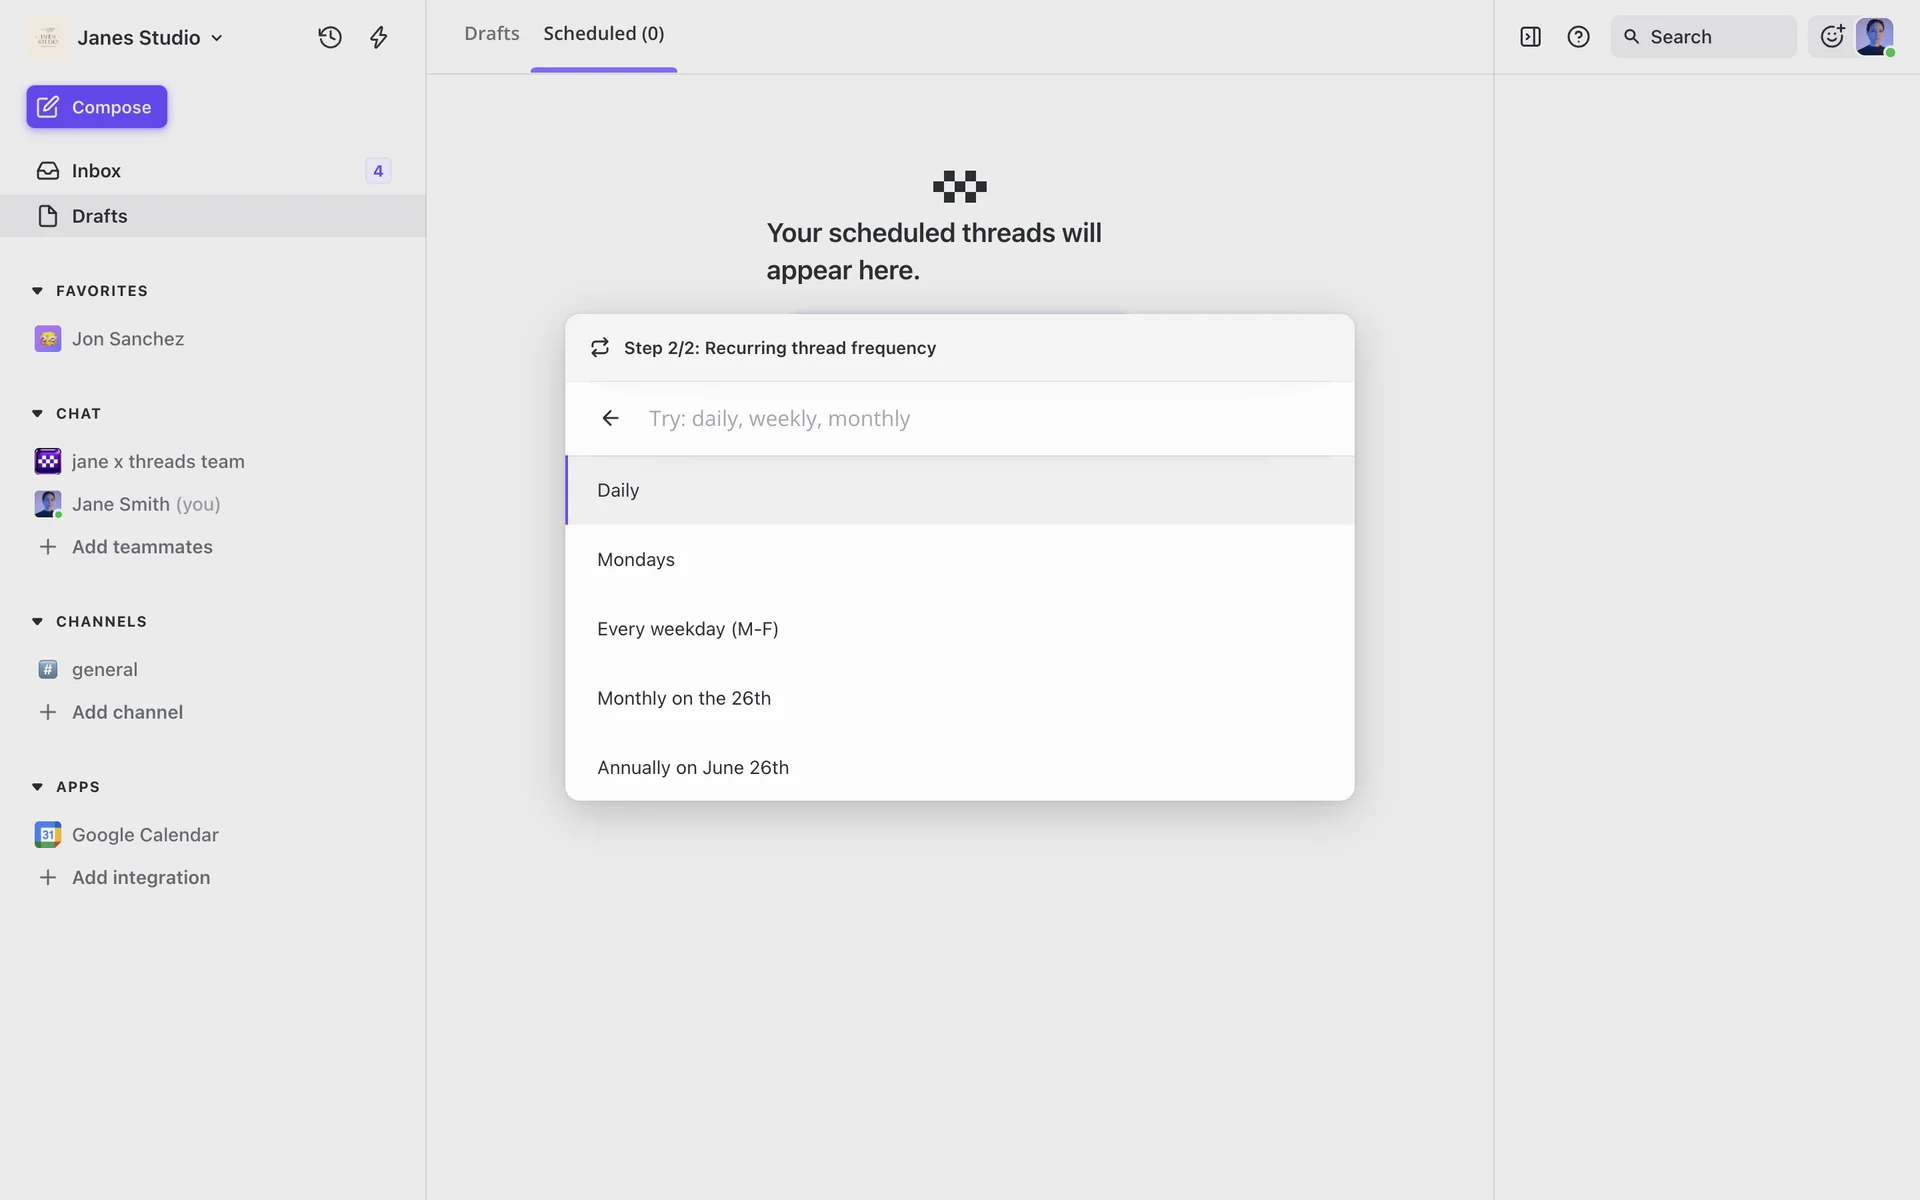
Task: Click the lightning bolt quick actions icon
Action: pos(378,37)
